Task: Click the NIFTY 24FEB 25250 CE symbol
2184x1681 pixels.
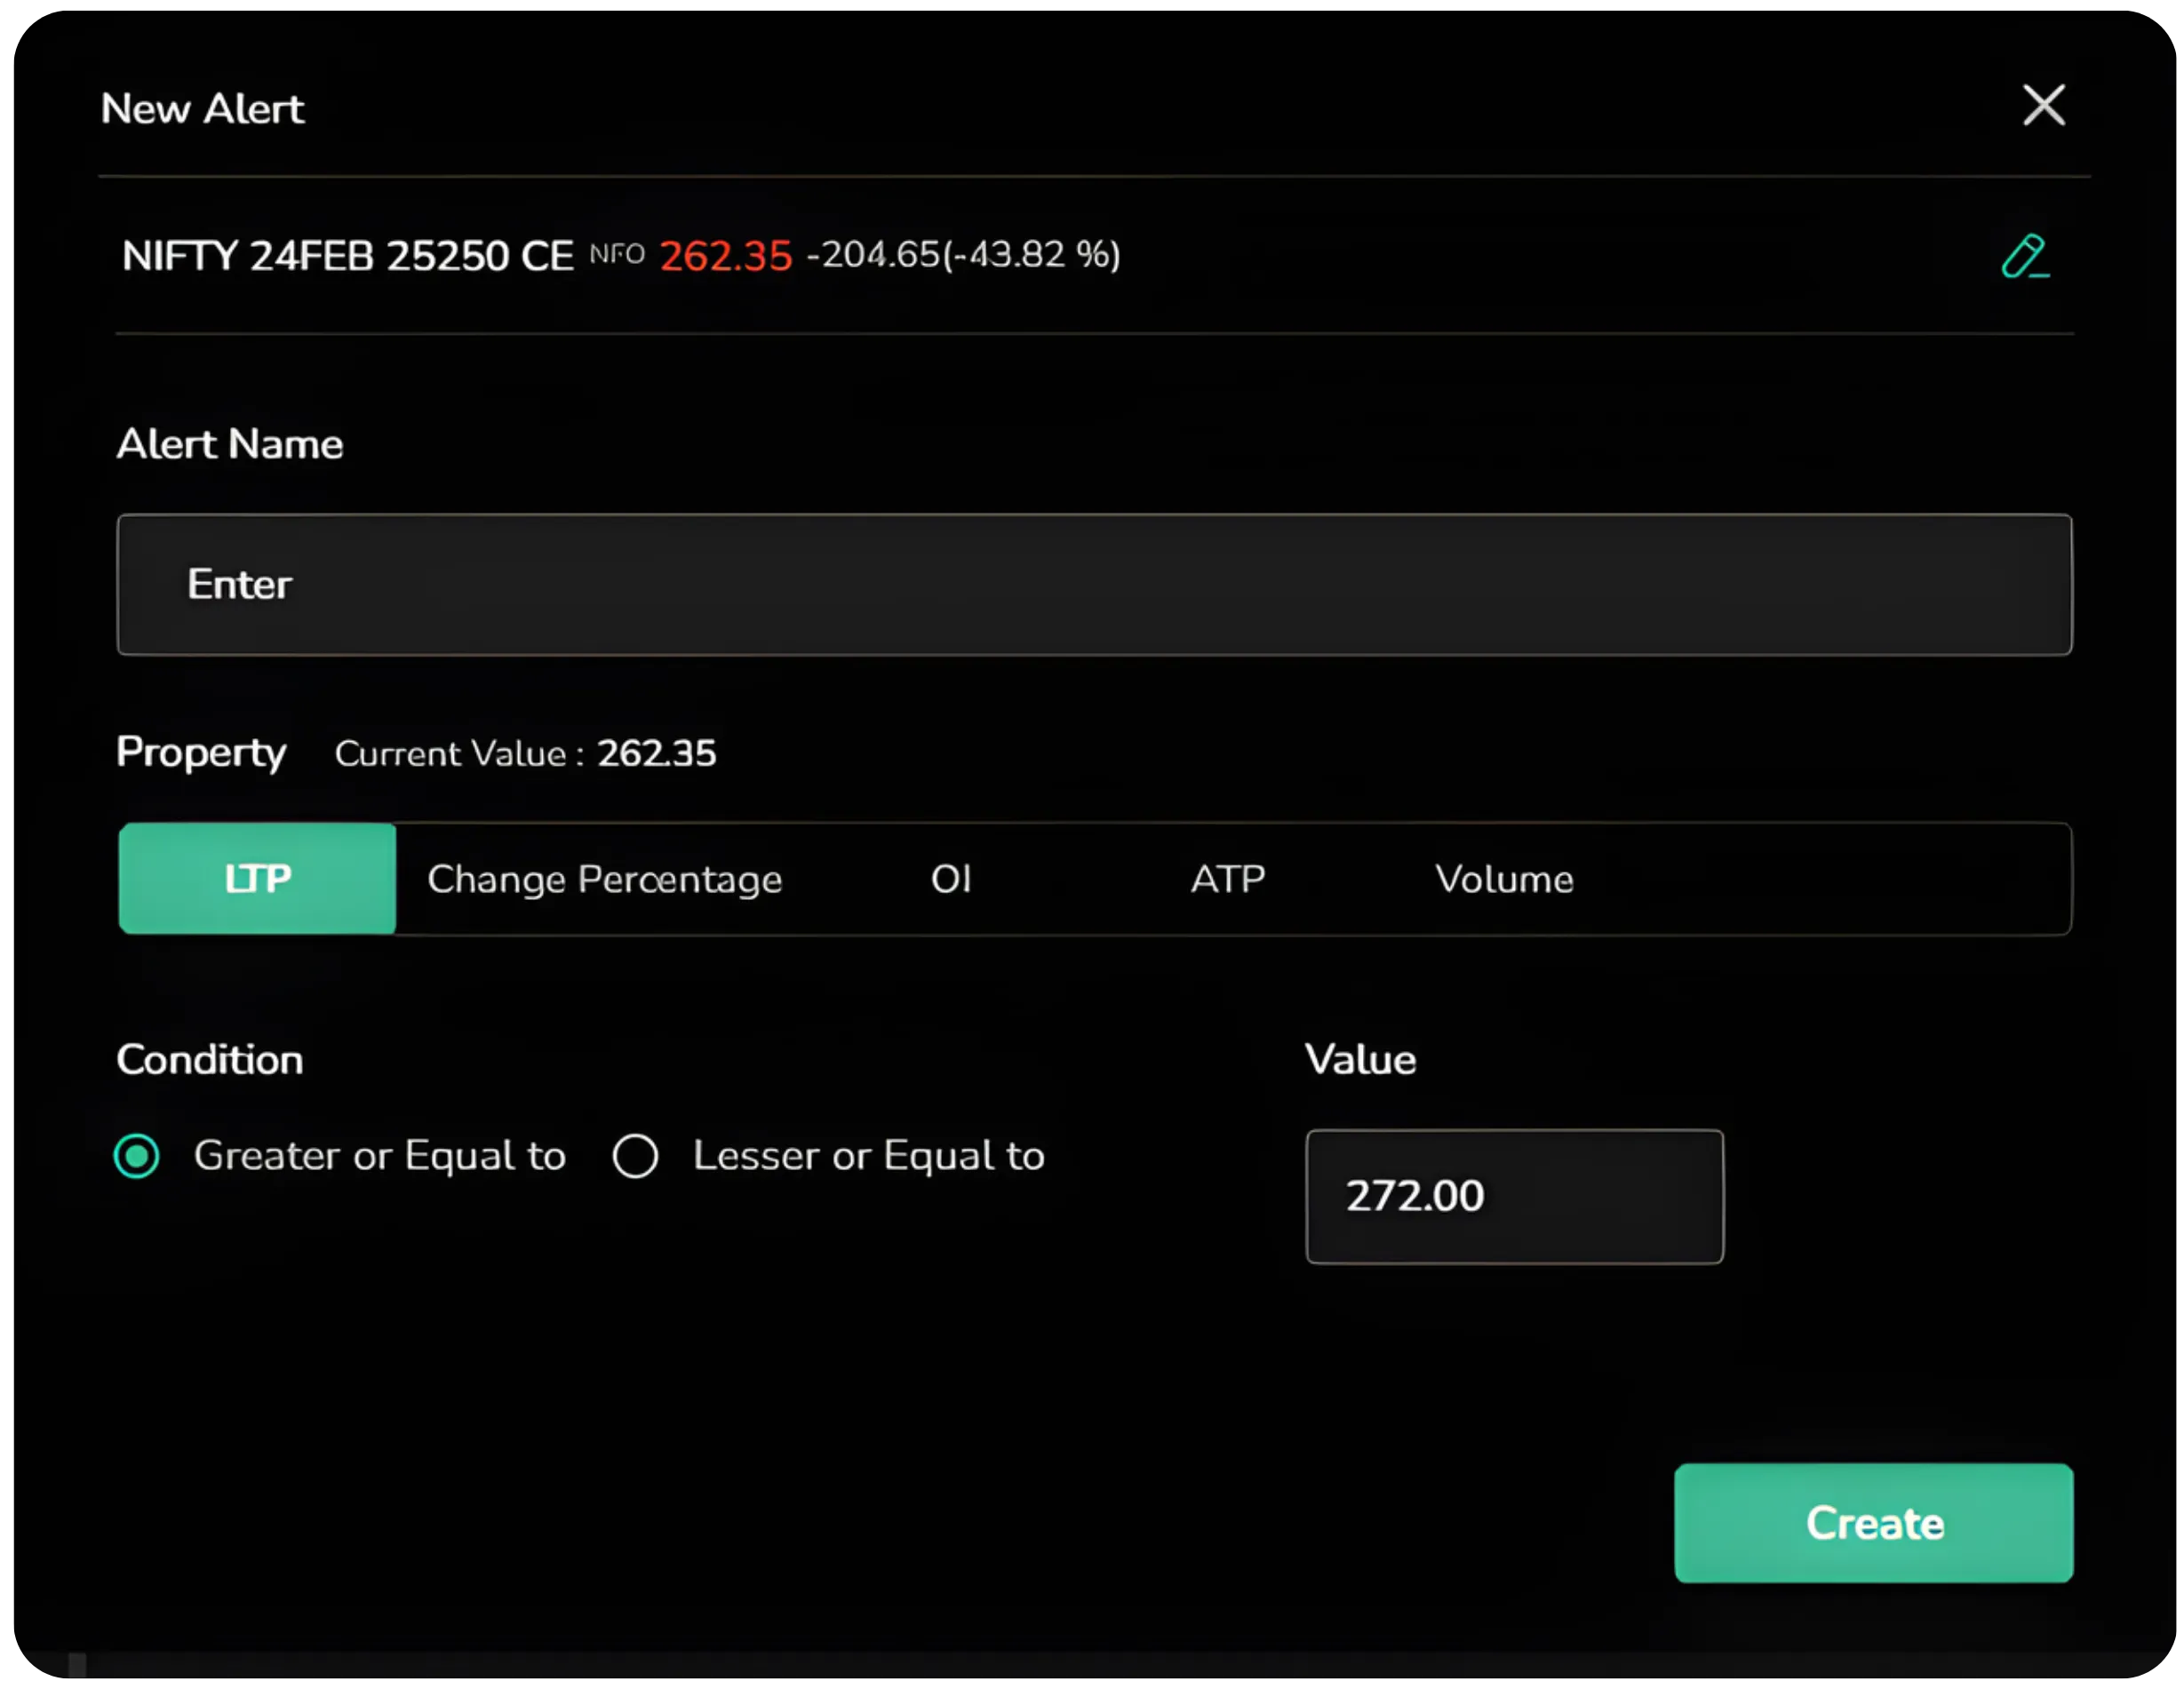Action: coord(346,255)
